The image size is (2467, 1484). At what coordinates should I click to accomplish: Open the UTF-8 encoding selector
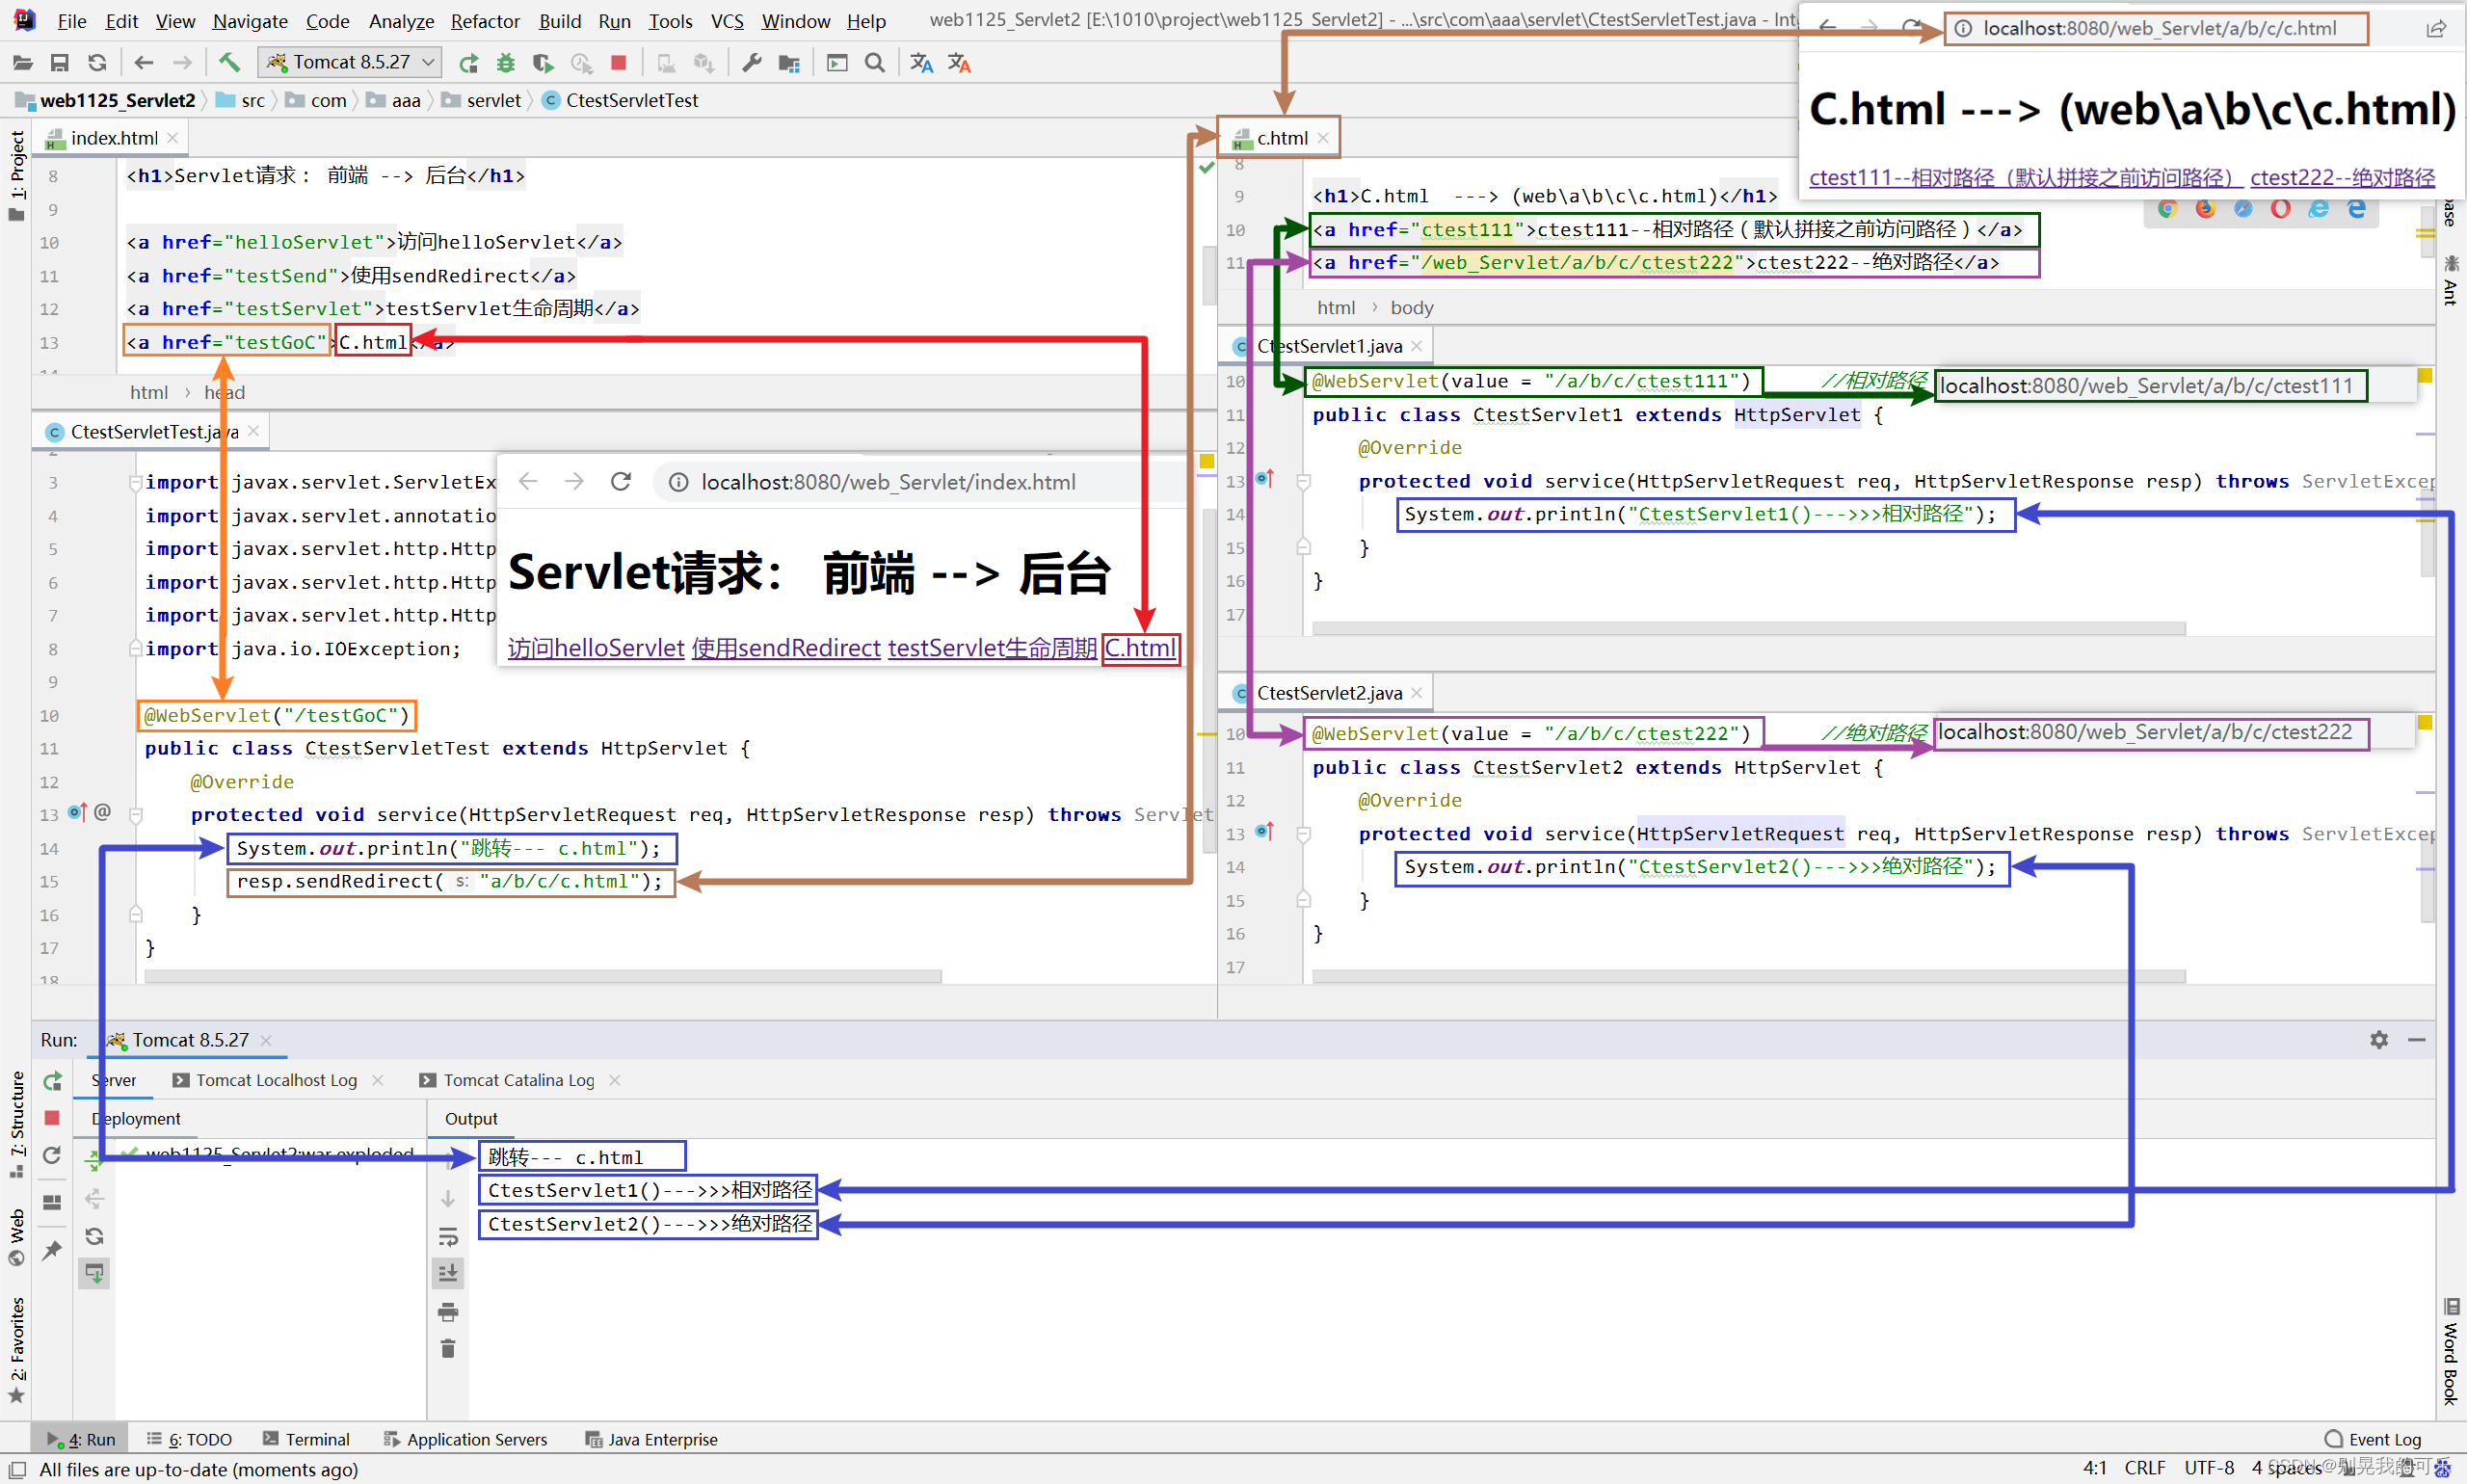pyautogui.click(x=2209, y=1468)
